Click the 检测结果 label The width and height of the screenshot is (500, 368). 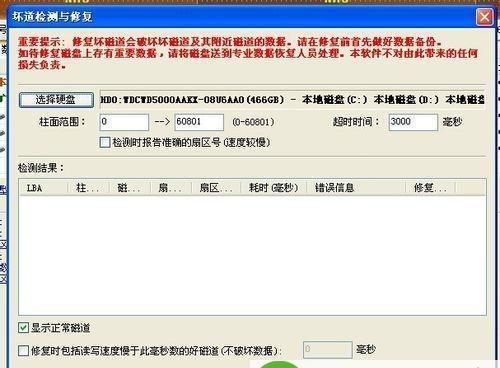tap(41, 168)
